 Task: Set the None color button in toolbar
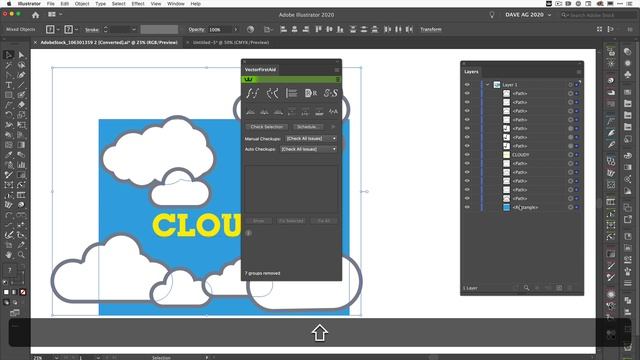(x=23, y=292)
